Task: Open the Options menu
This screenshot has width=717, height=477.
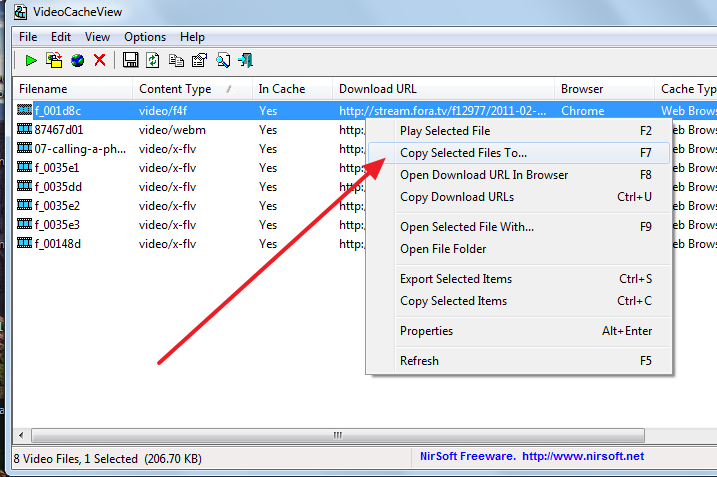Action: coord(145,37)
